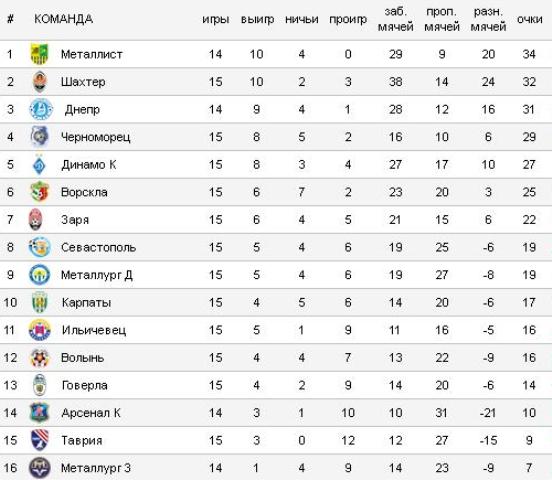Click the игры column header
Screen dimensions: 552x480
click(215, 19)
